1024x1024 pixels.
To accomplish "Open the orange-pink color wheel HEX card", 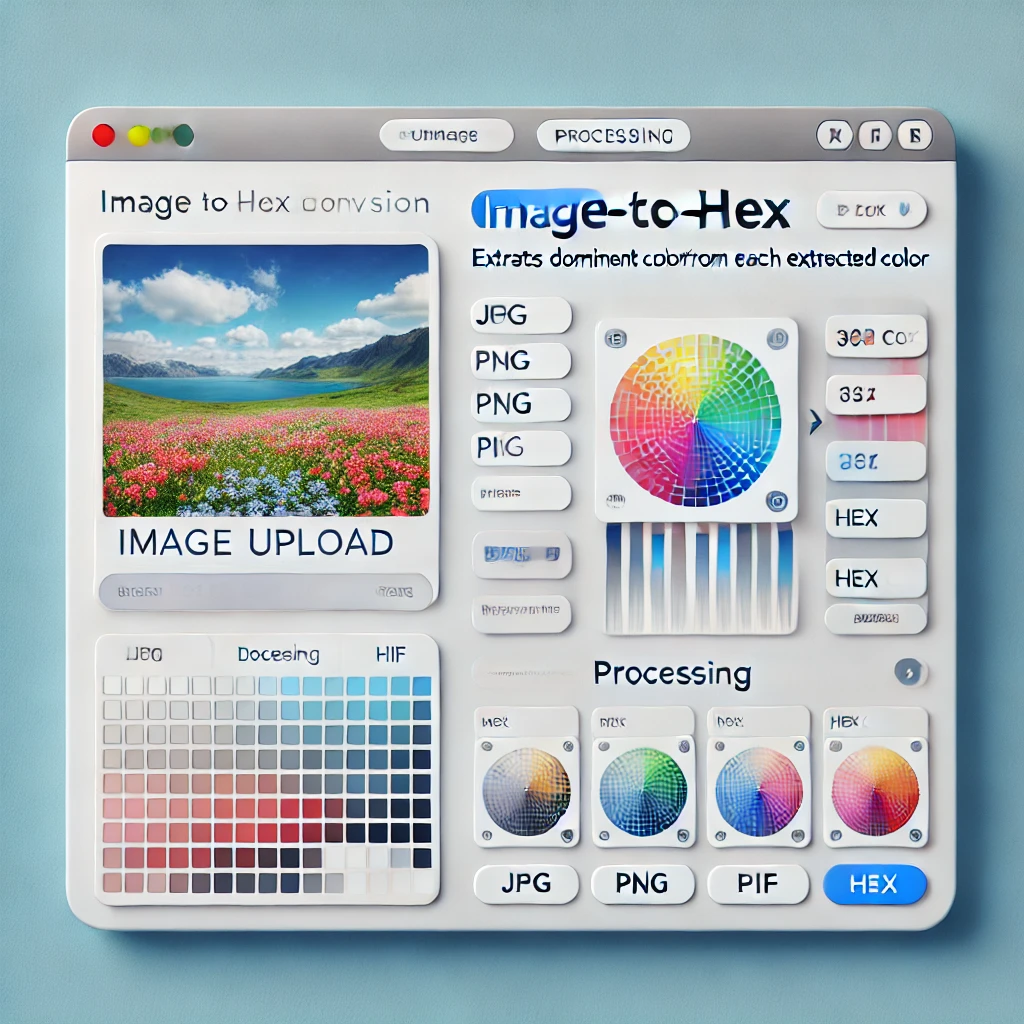I will [x=875, y=777].
